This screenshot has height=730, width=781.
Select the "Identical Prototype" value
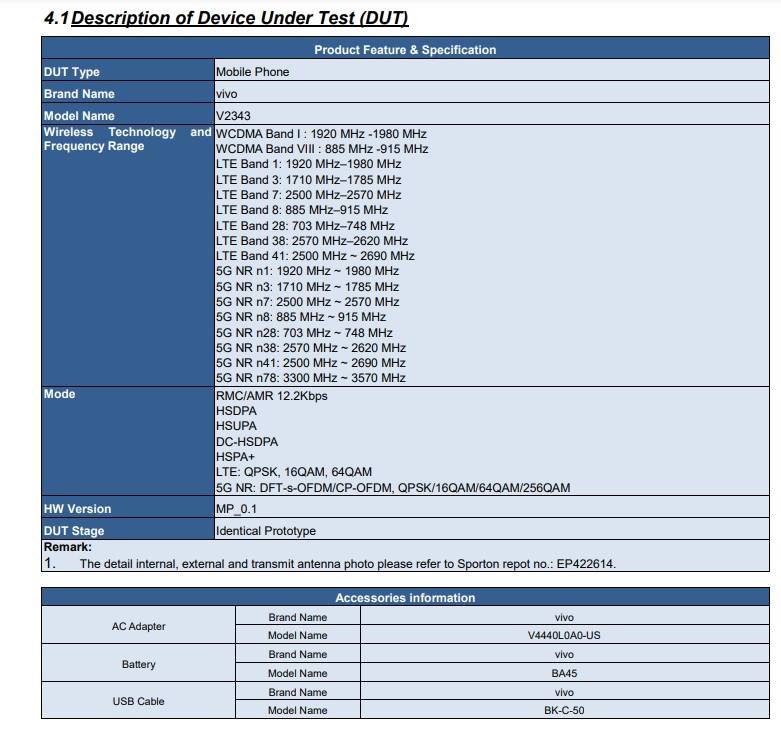point(265,531)
